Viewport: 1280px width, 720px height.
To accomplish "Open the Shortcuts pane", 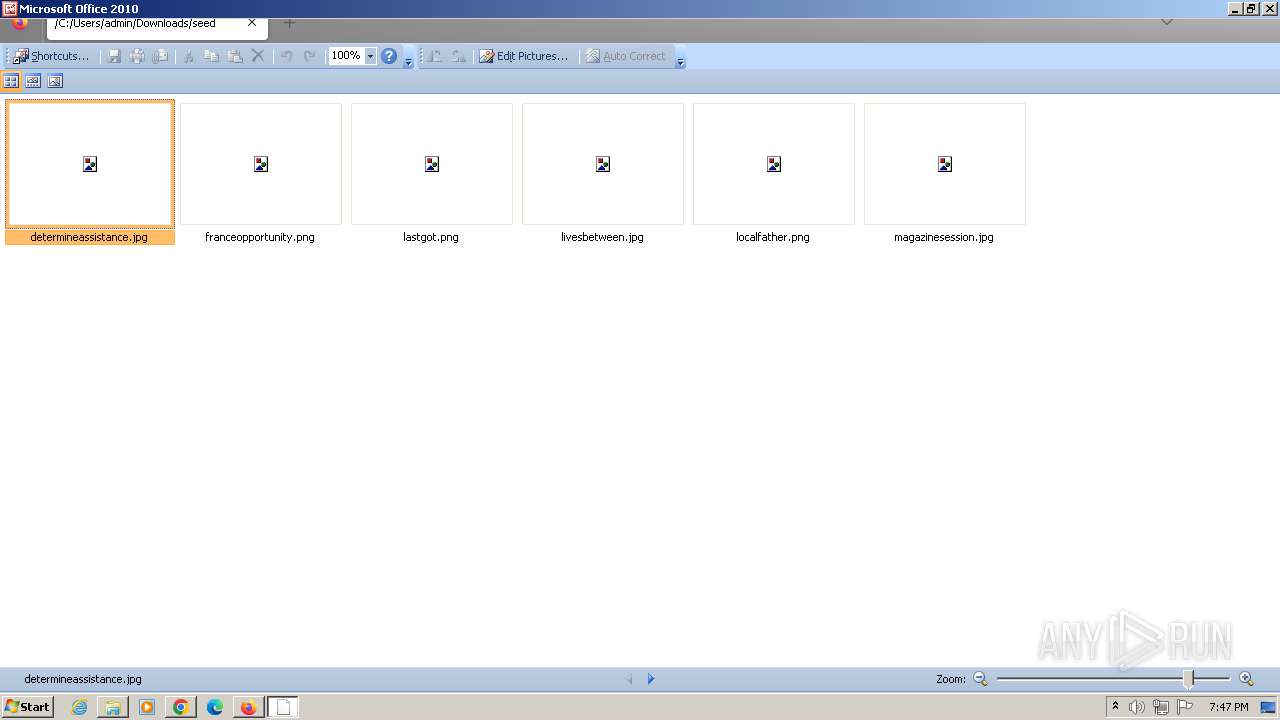I will tap(52, 56).
